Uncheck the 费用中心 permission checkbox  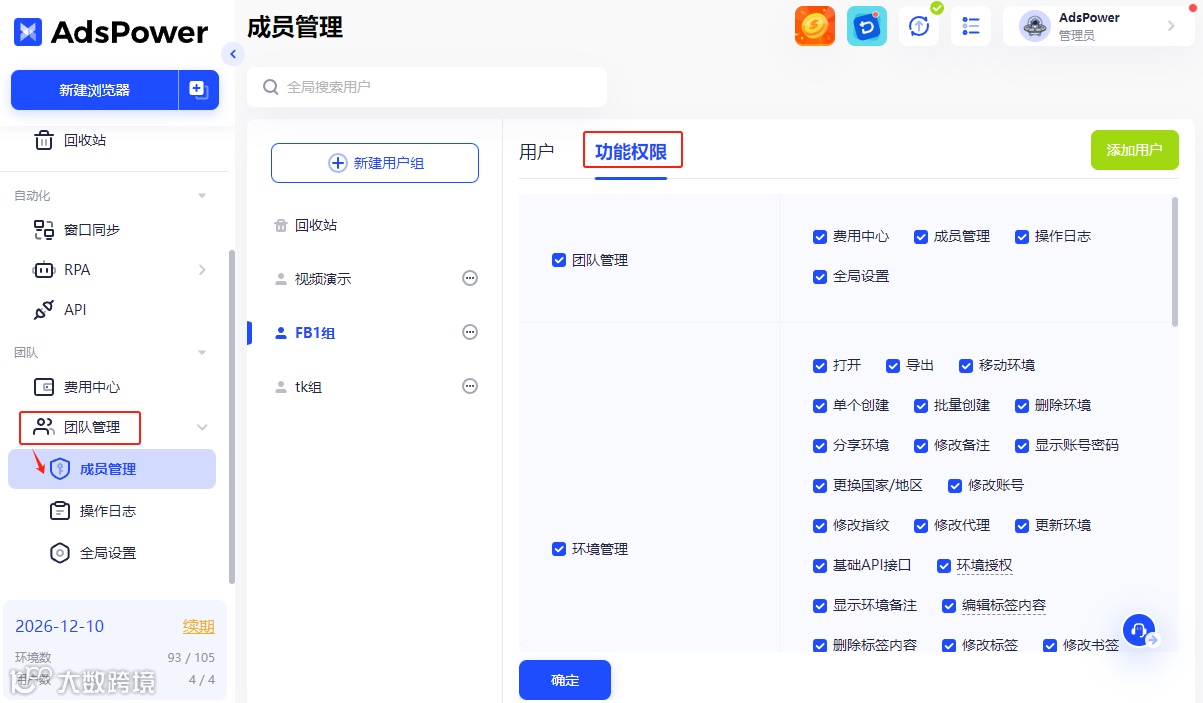tap(820, 237)
